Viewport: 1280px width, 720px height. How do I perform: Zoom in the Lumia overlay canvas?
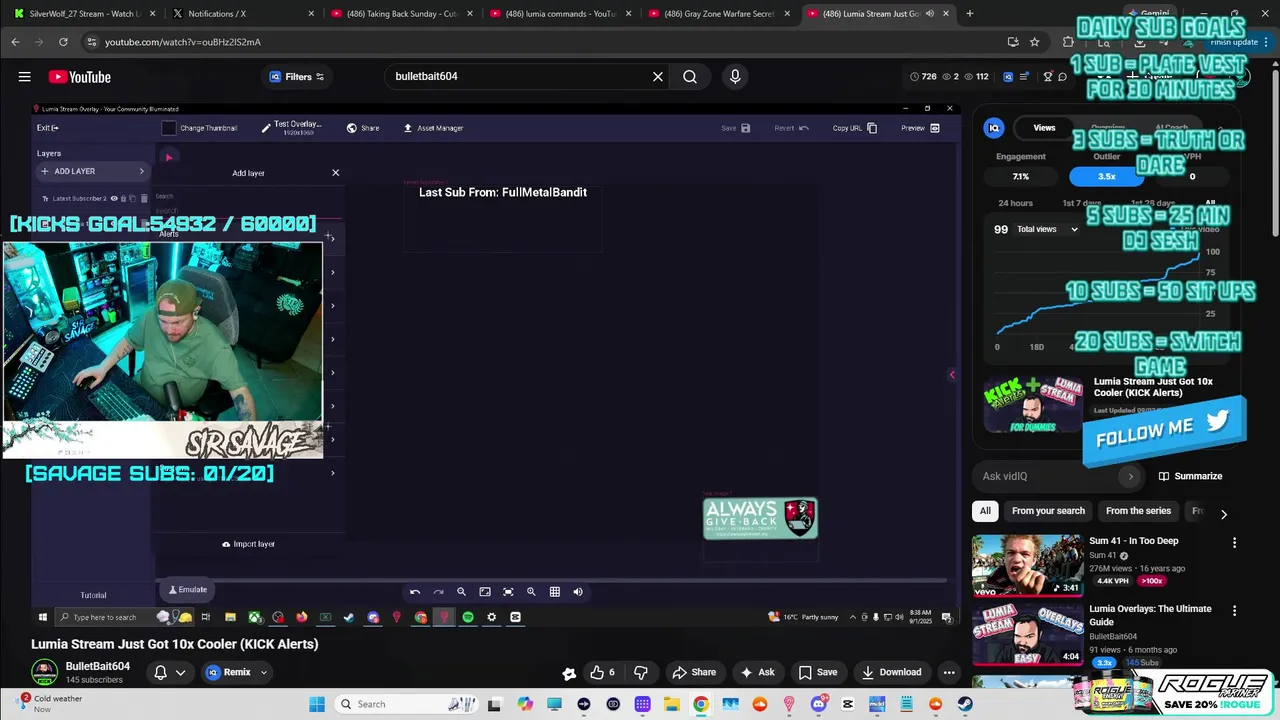[x=531, y=592]
